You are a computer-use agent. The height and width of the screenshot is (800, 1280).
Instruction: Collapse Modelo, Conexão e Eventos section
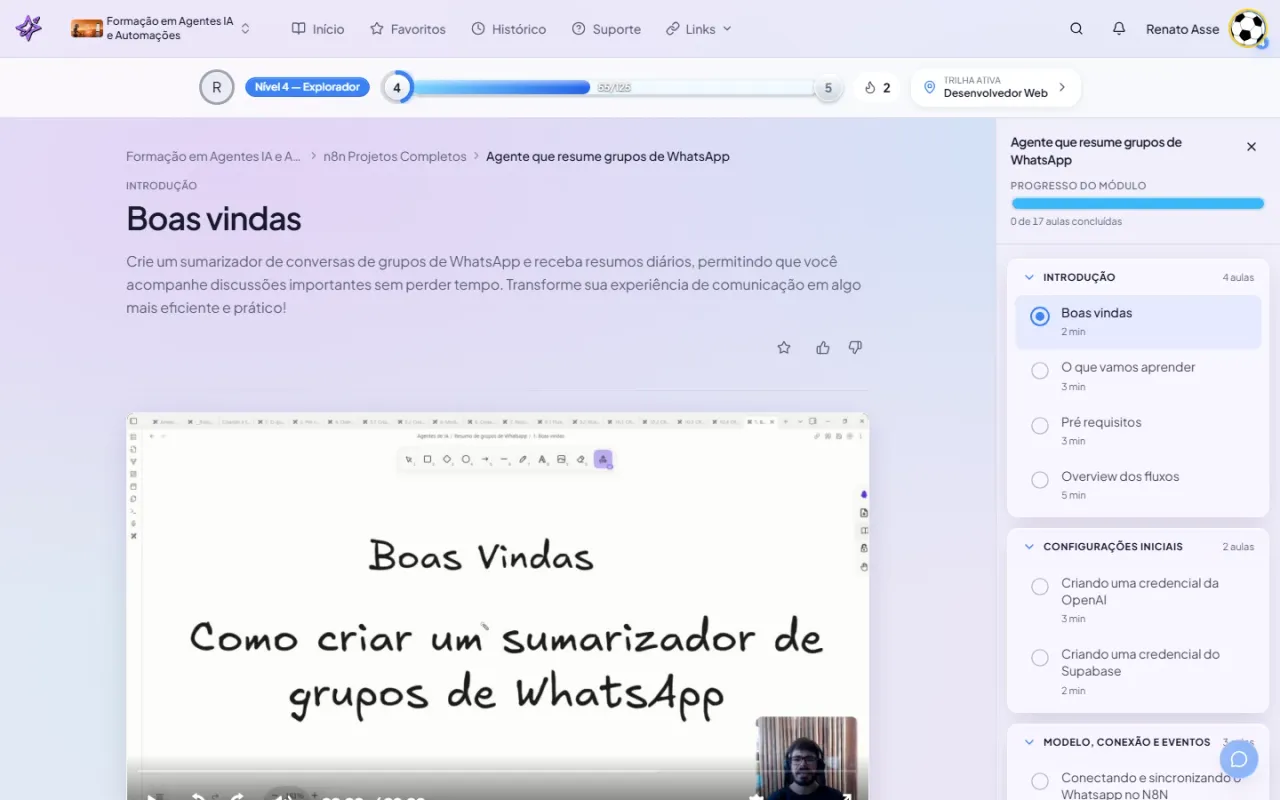(1029, 742)
